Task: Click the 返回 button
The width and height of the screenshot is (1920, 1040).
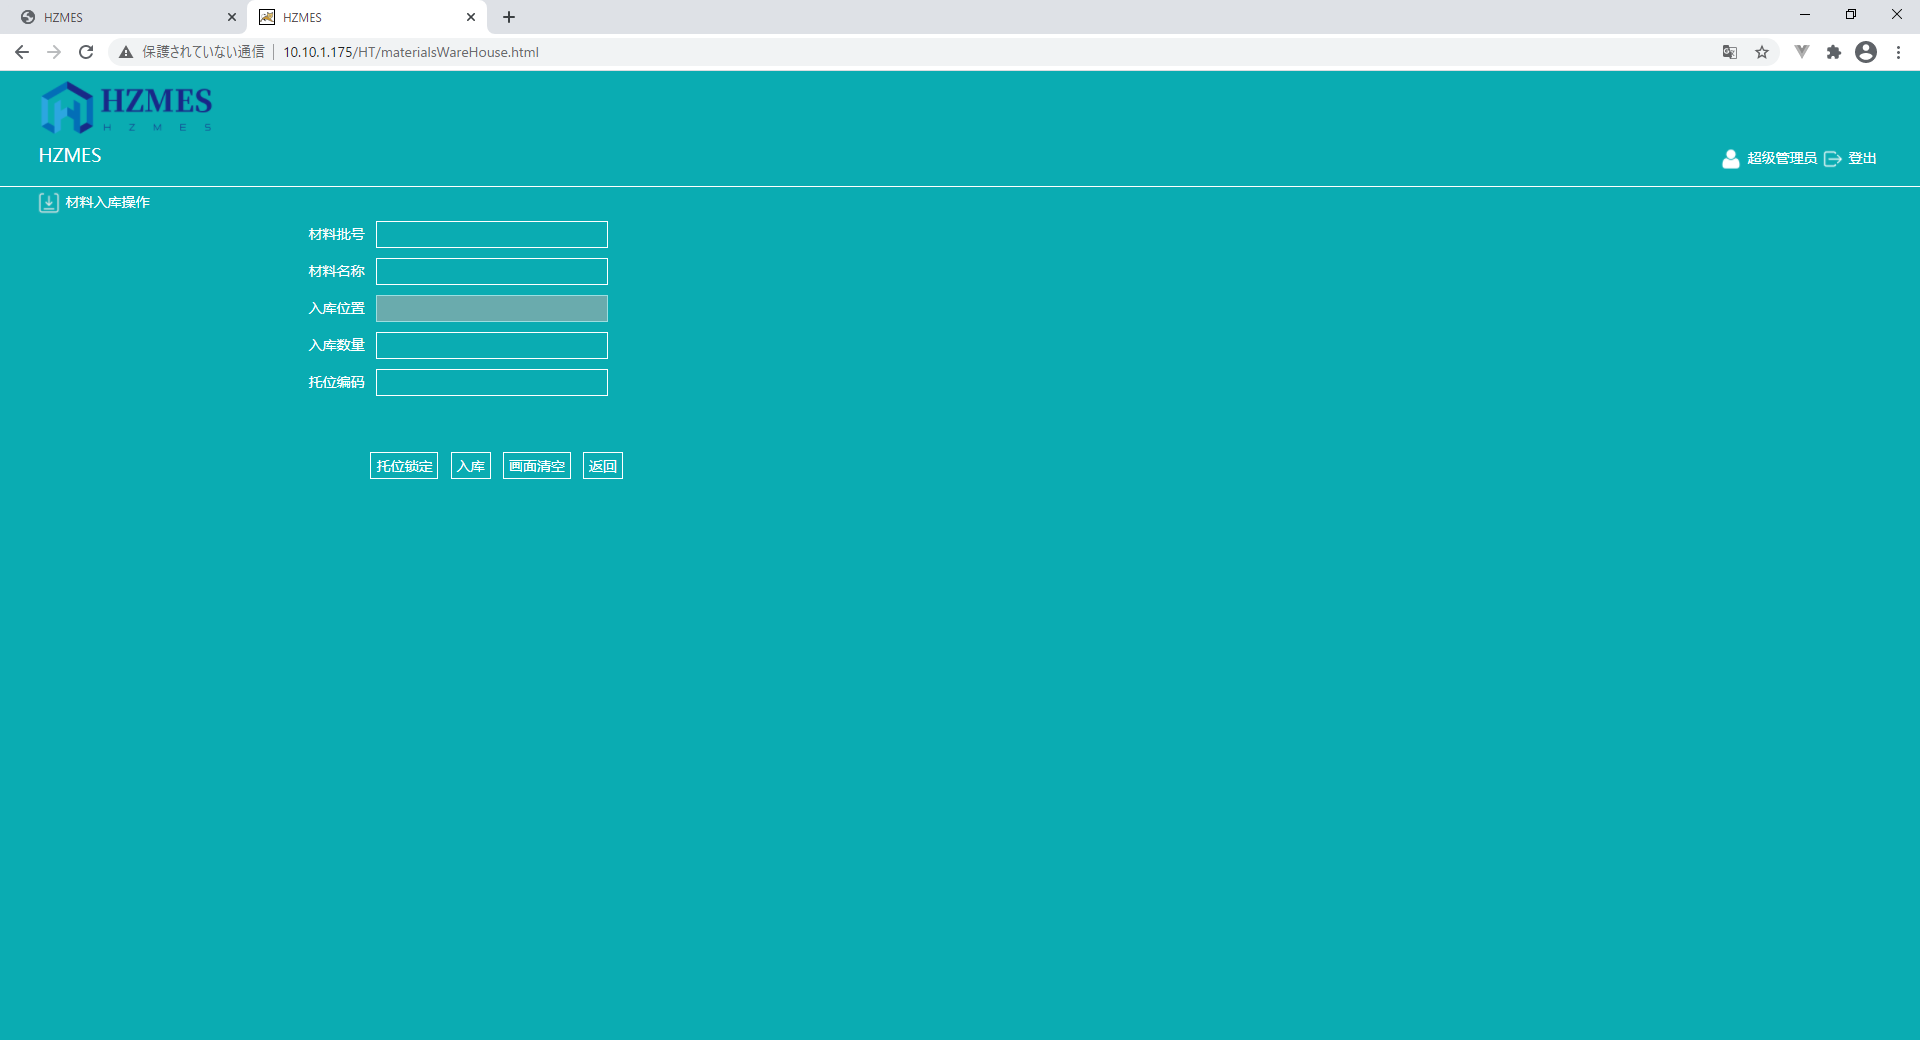Action: point(603,466)
